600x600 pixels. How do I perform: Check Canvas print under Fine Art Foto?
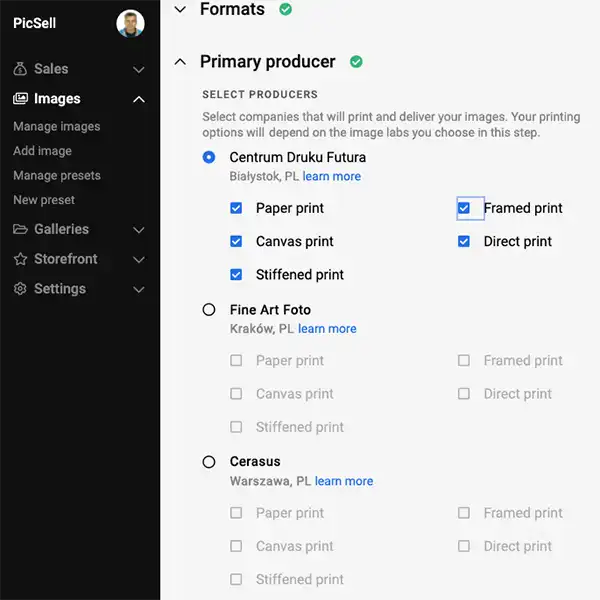(x=236, y=394)
